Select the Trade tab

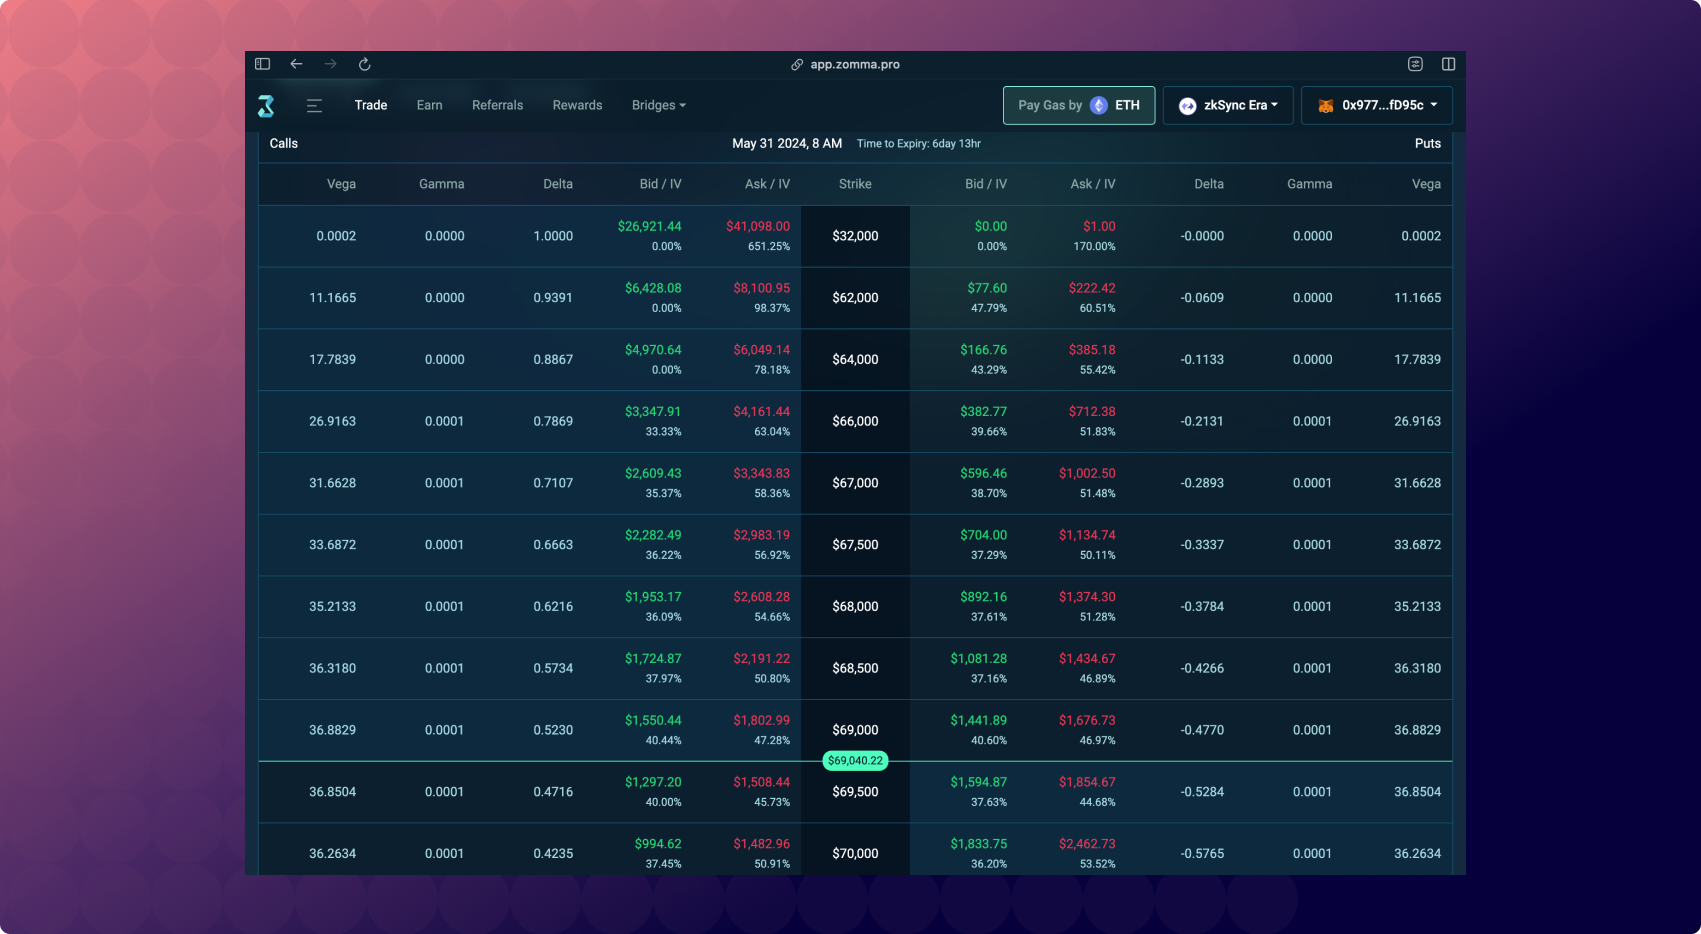pyautogui.click(x=370, y=105)
